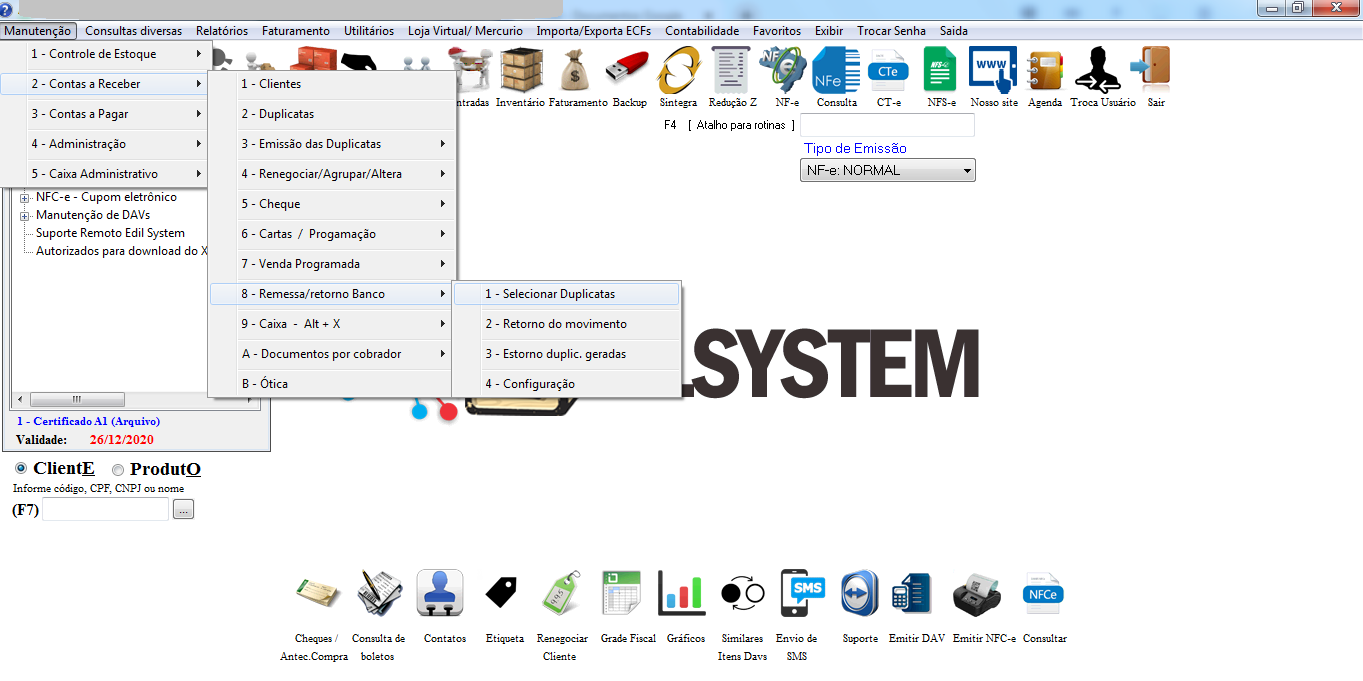
Task: Open the CT-e toolbar icon
Action: pyautogui.click(x=886, y=70)
